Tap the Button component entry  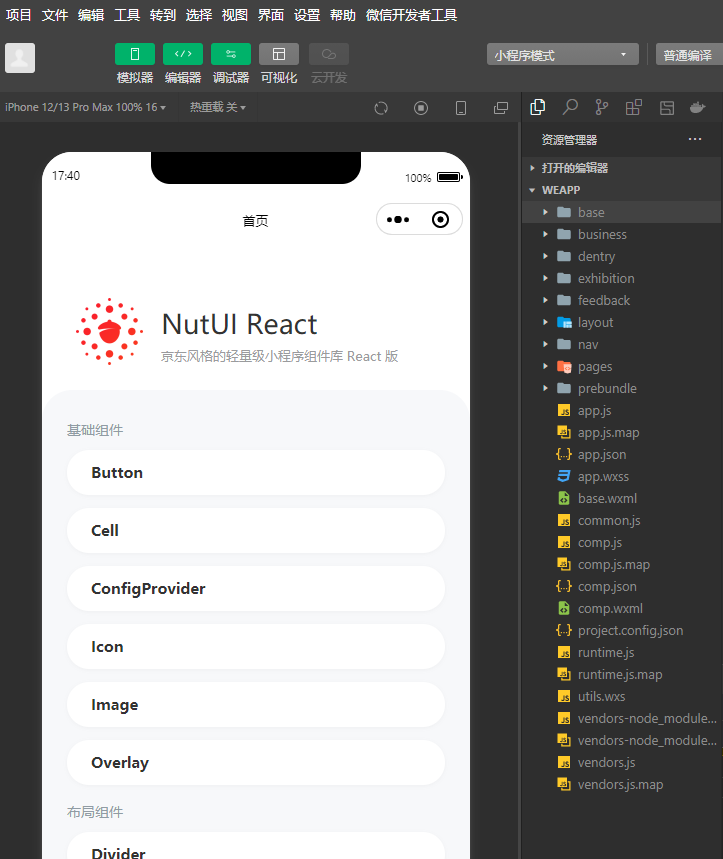256,473
